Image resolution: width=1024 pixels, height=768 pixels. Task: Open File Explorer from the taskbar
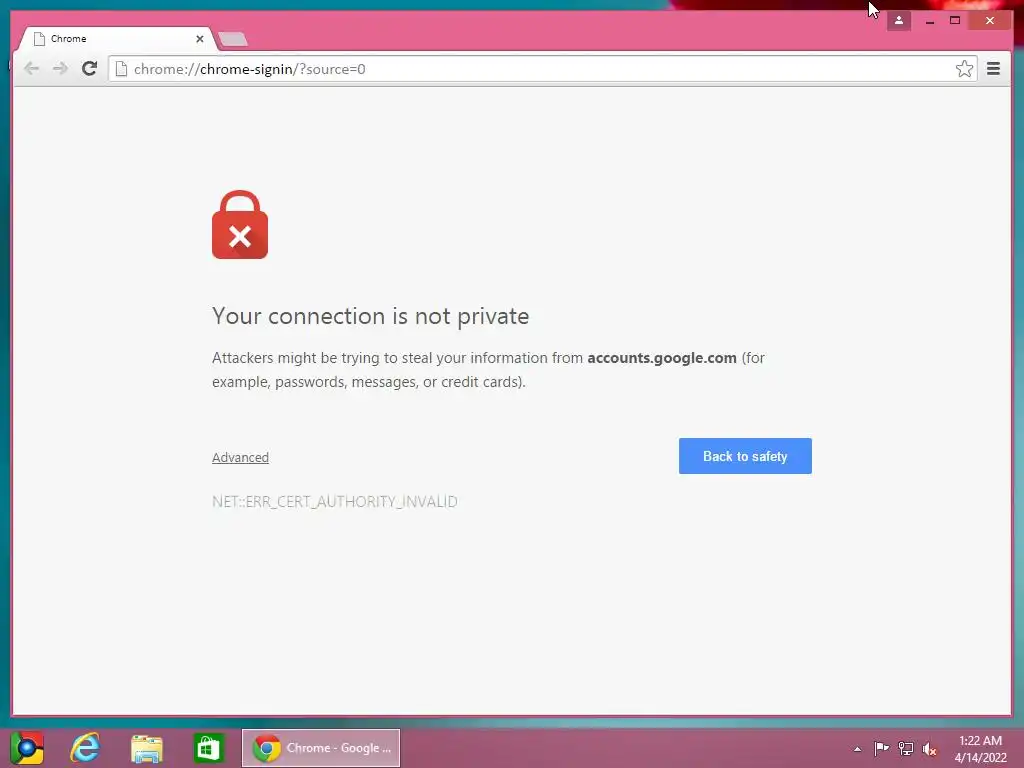147,748
